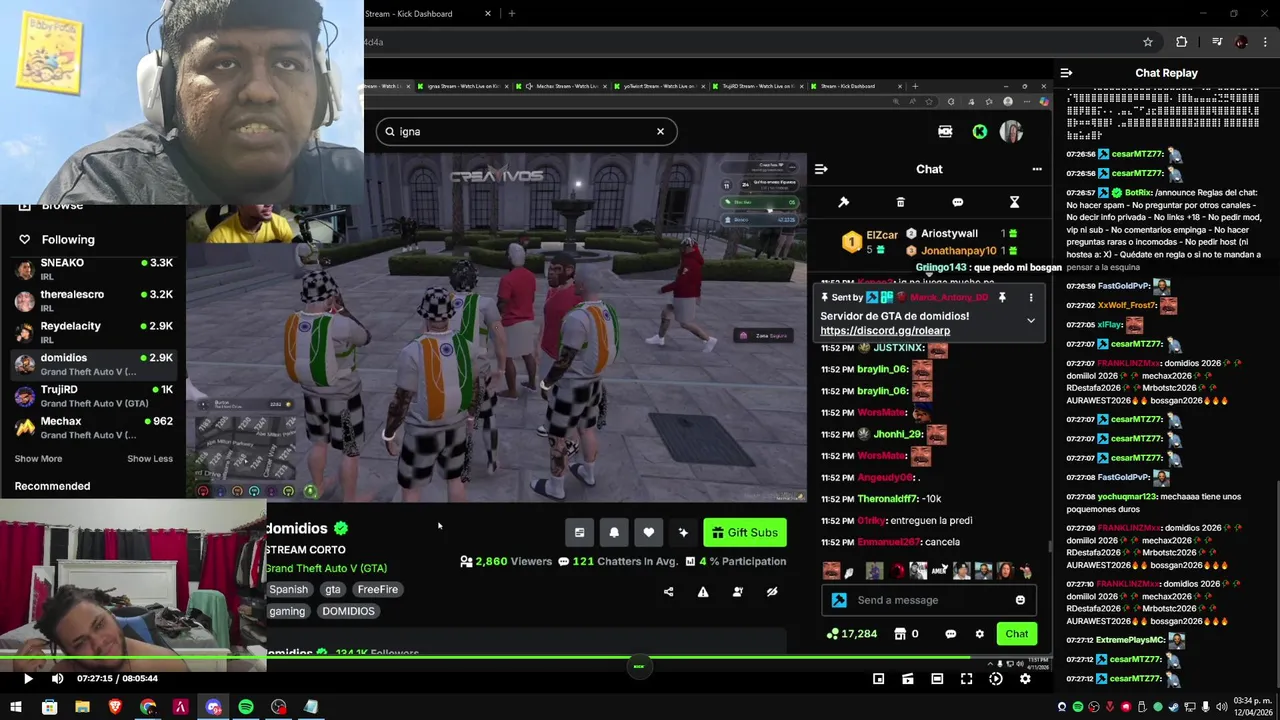Open Grand Theft Auto V (GTA) category link
Screen dimensions: 1280x720
click(x=326, y=569)
